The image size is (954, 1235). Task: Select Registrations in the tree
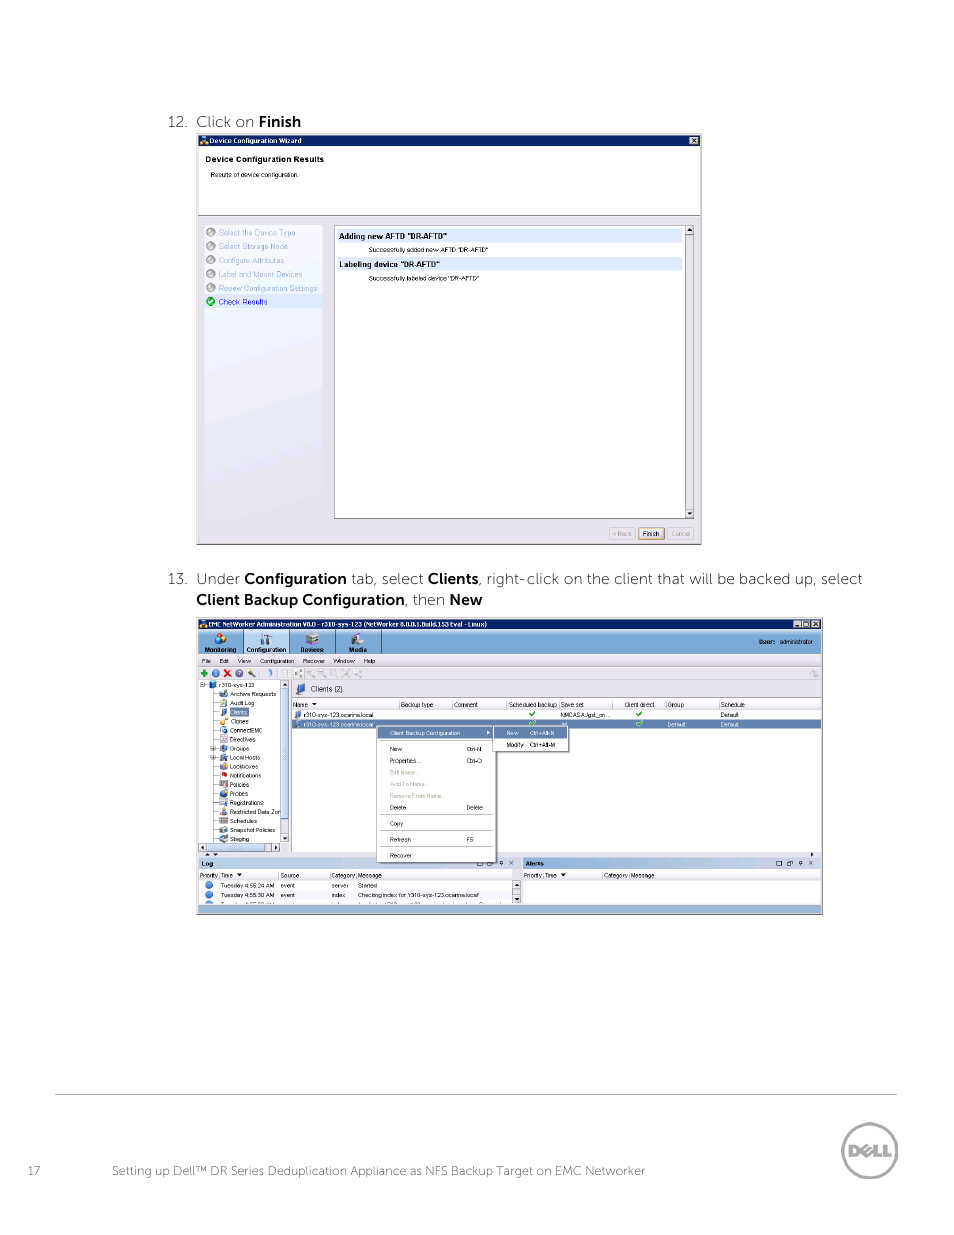click(x=247, y=803)
